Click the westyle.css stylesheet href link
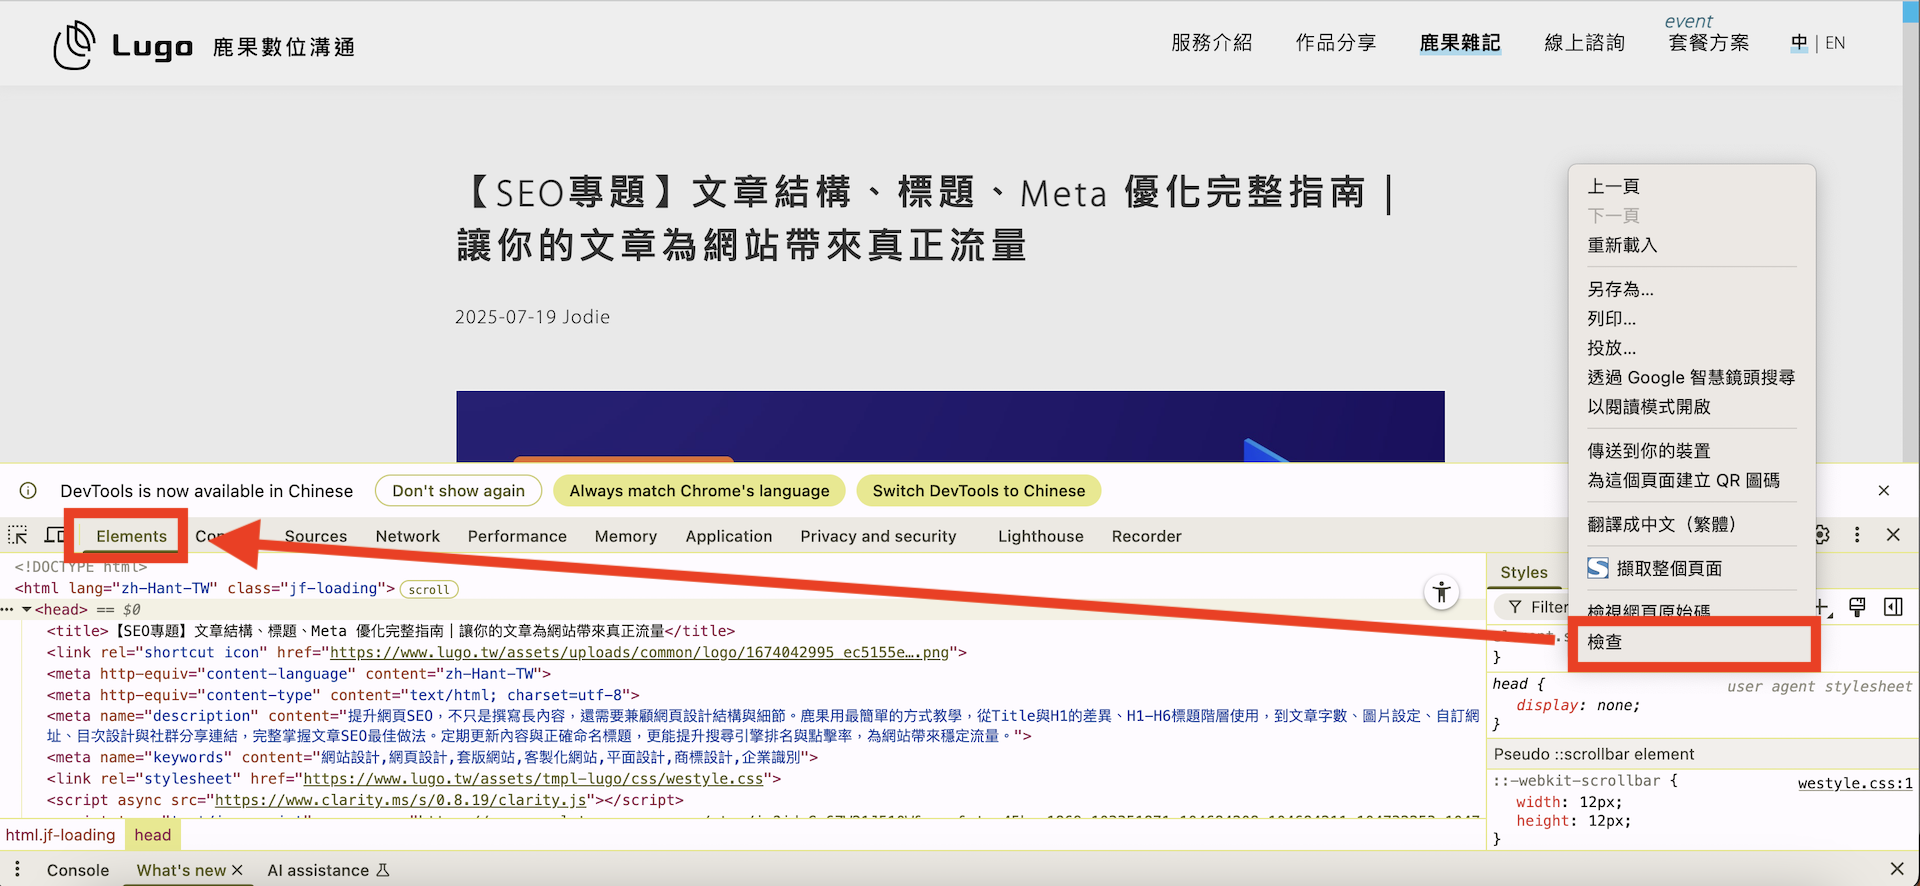Image resolution: width=1920 pixels, height=886 pixels. (x=533, y=778)
